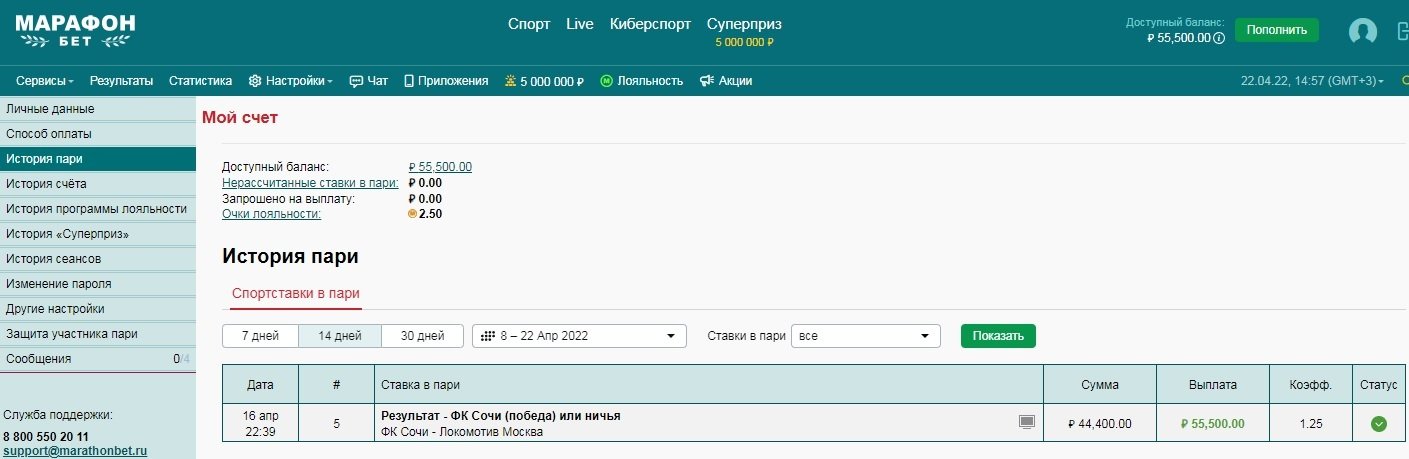Open the date range 8–22 Апр dropdown
This screenshot has width=1409, height=459.
point(579,336)
